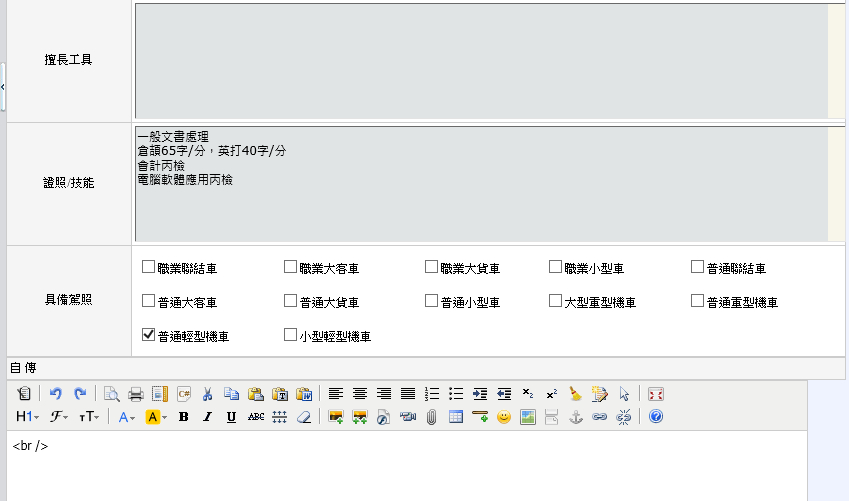Enable the 普通小型車 checkbox

432,301
